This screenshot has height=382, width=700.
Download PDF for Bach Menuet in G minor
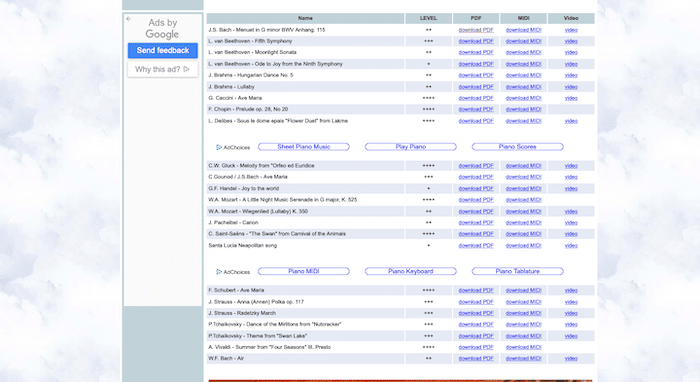pos(476,30)
